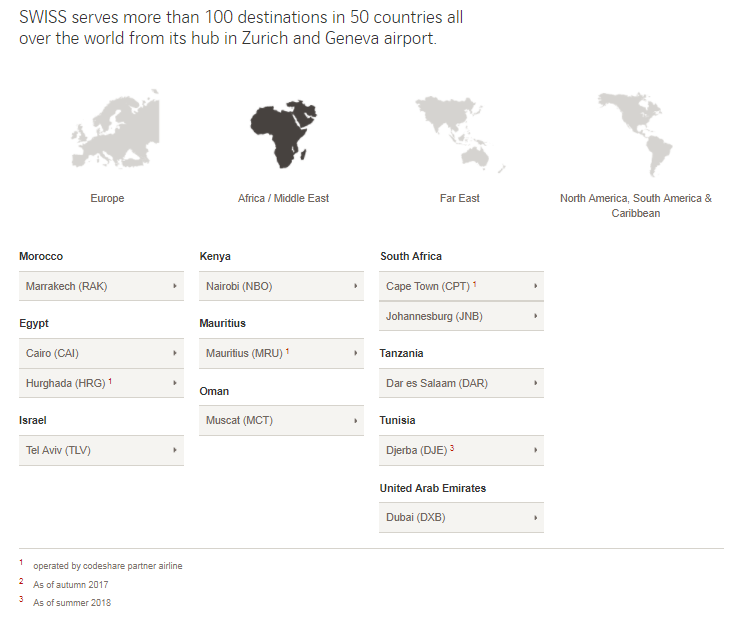Select the Africa / Middle East map icon
Viewport: 733px width, 621px height.
coord(283,134)
